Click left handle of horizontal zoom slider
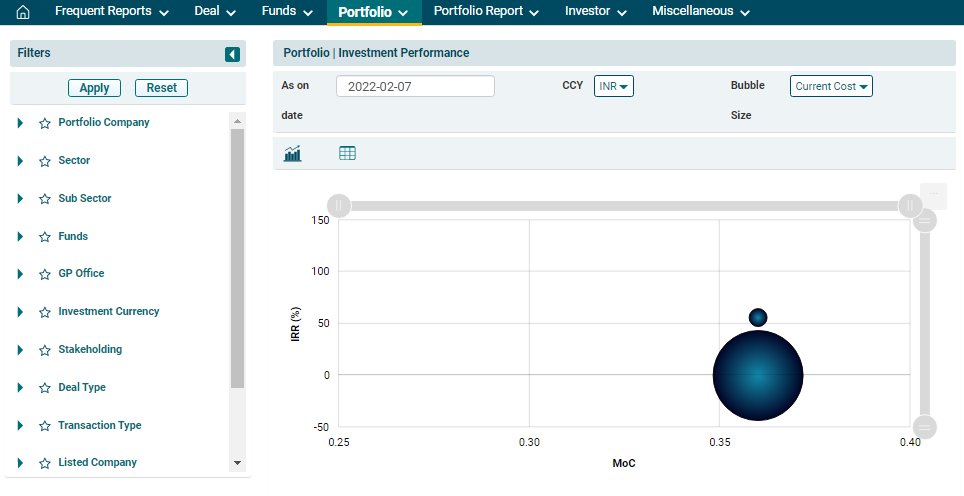Image resolution: width=964 pixels, height=496 pixels. (x=339, y=206)
